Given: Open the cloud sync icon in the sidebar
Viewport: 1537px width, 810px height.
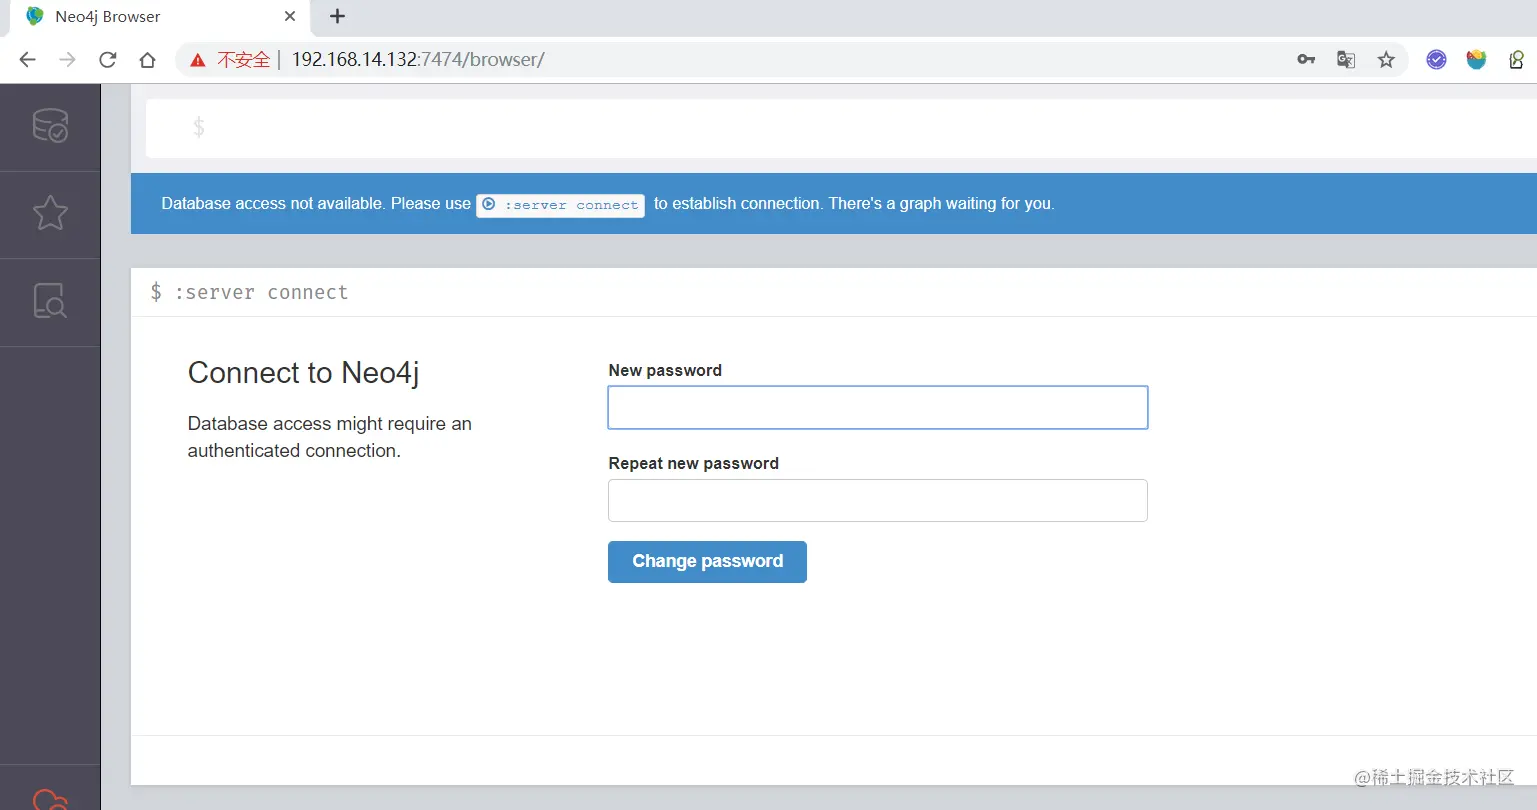Looking at the screenshot, I should tap(50, 799).
